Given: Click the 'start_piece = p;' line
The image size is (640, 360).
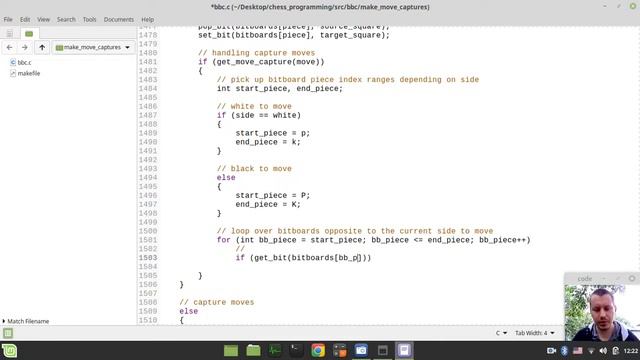Looking at the screenshot, I should click(273, 133).
